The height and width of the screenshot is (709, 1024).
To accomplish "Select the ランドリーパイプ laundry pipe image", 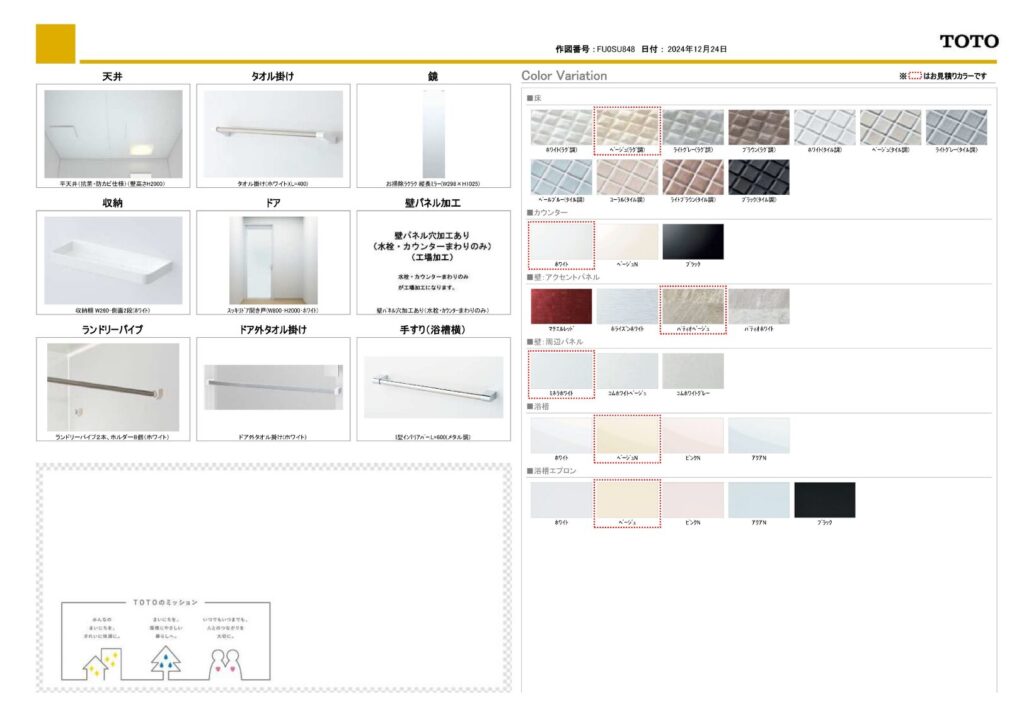I will tap(113, 387).
